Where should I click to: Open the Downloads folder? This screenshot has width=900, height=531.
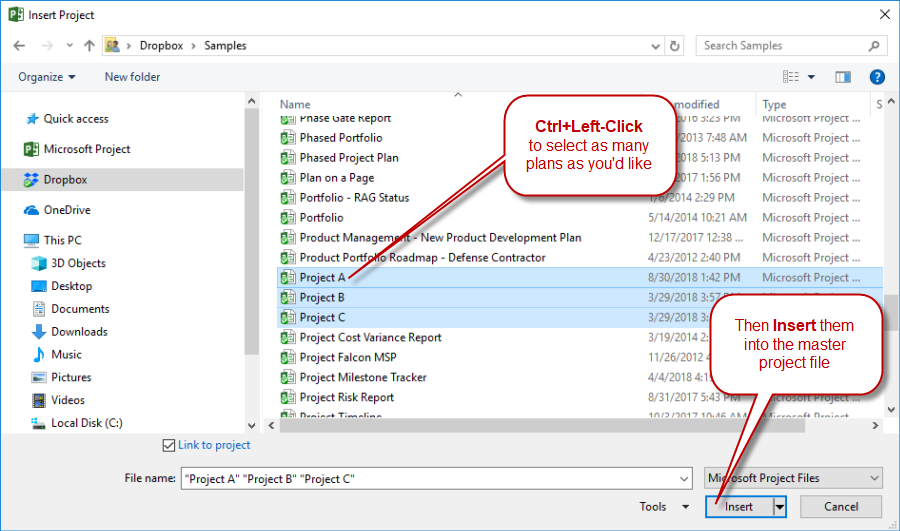click(x=79, y=332)
